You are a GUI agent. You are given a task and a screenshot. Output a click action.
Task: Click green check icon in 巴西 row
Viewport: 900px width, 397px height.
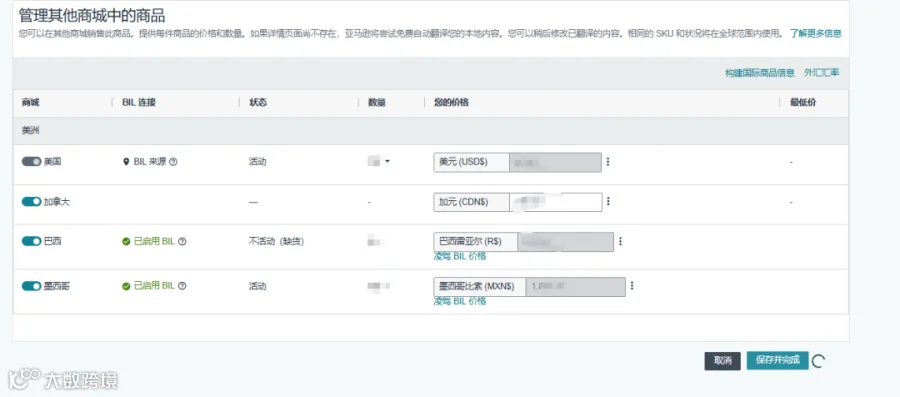pyautogui.click(x=126, y=242)
